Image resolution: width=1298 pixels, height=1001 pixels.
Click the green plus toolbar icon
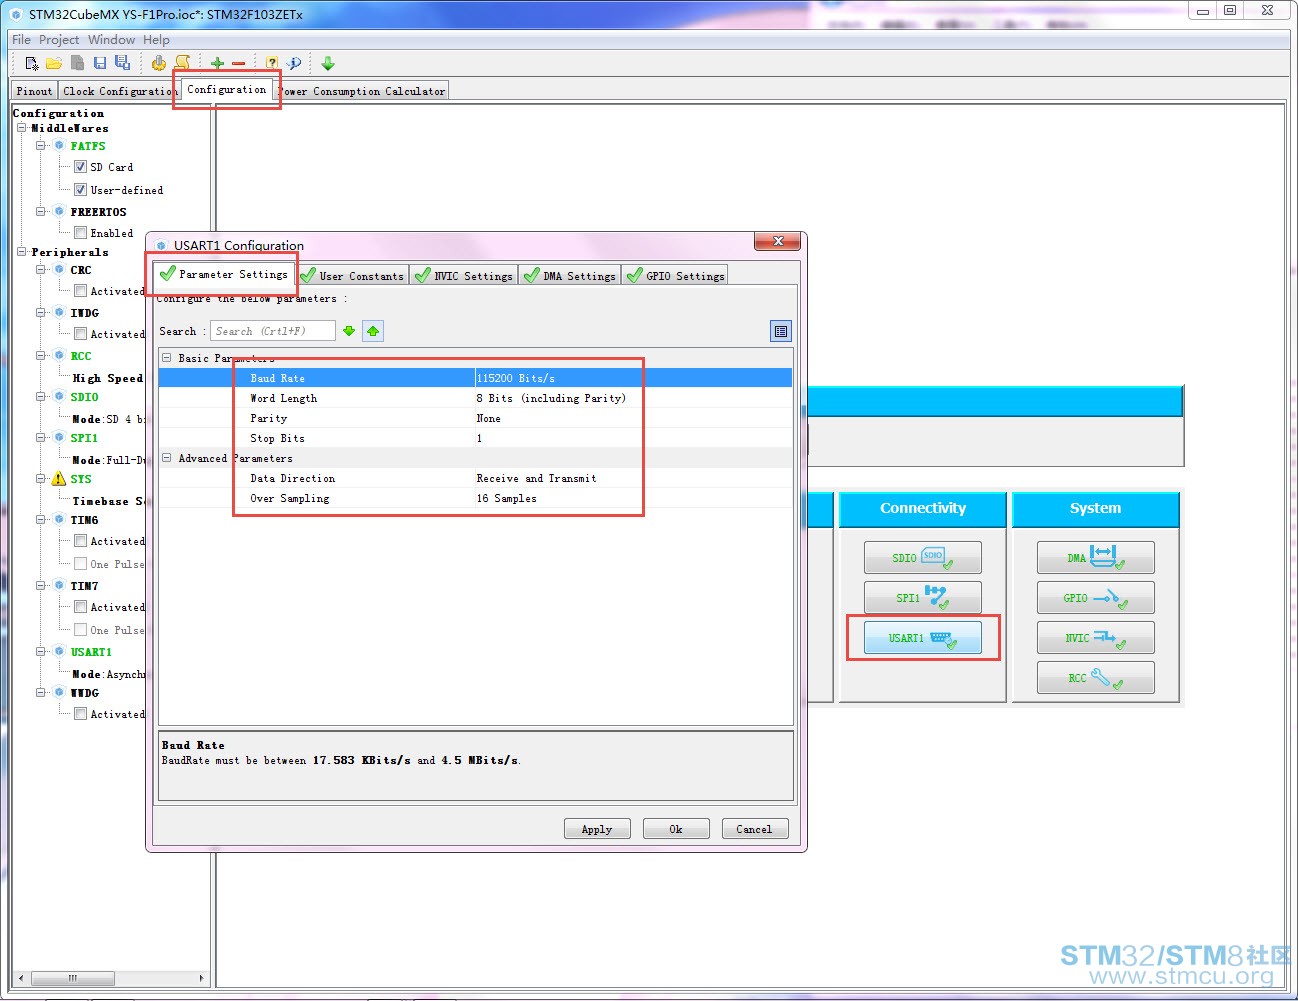[217, 63]
